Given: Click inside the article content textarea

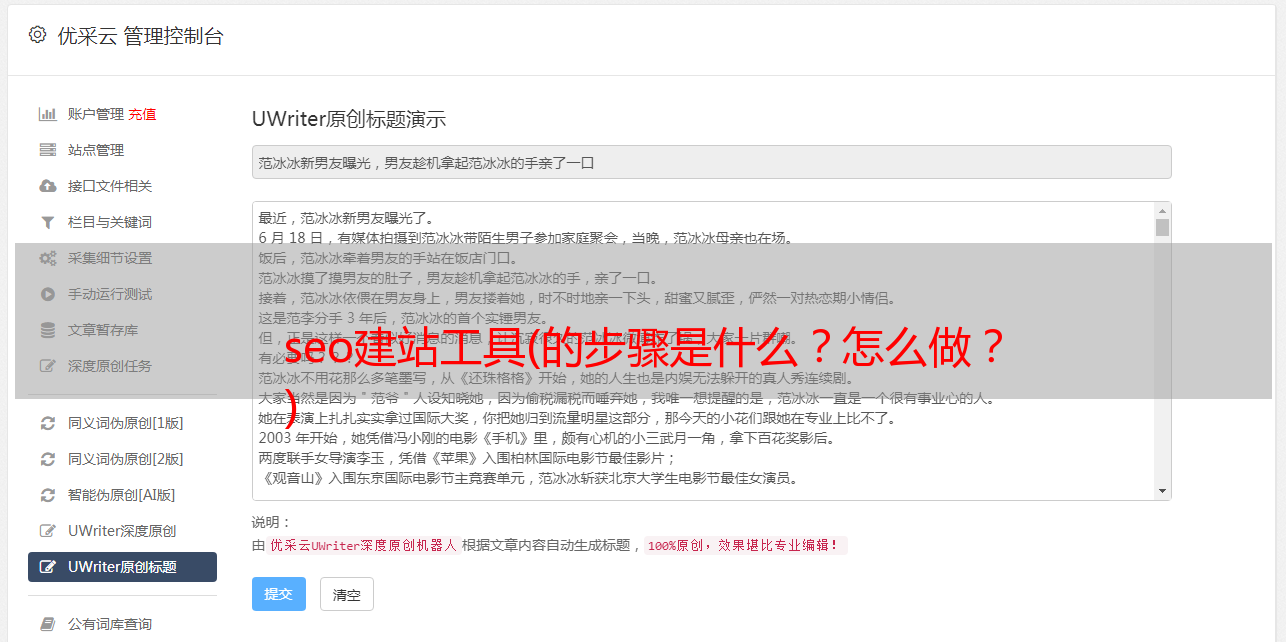Looking at the screenshot, I should pyautogui.click(x=703, y=351).
